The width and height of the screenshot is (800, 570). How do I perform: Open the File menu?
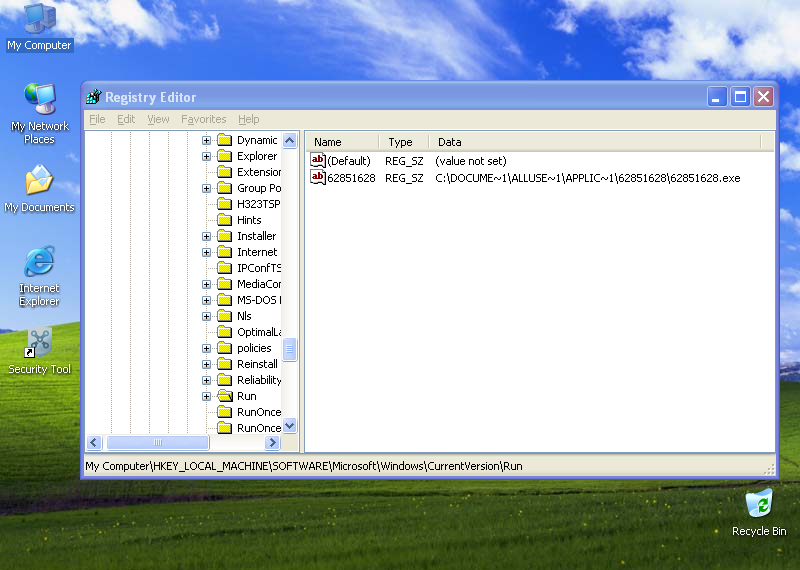[x=97, y=119]
